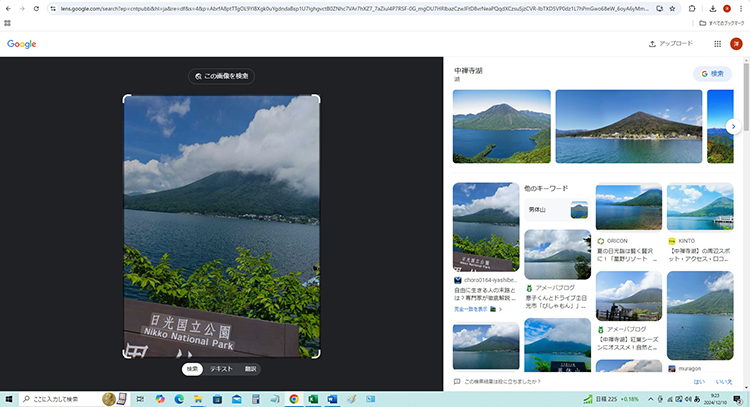Bookmark this page with the star icon
This screenshot has height=407, width=750.
(x=672, y=9)
